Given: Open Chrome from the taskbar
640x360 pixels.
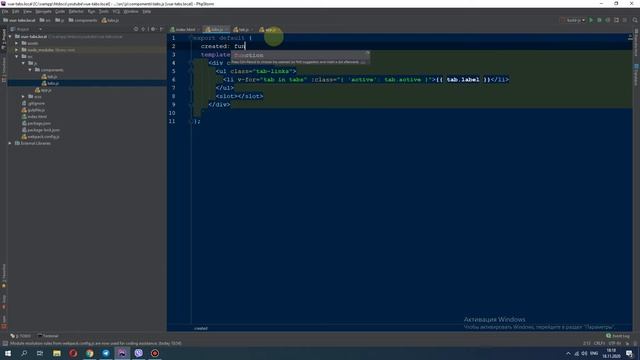Looking at the screenshot, I should (89, 353).
